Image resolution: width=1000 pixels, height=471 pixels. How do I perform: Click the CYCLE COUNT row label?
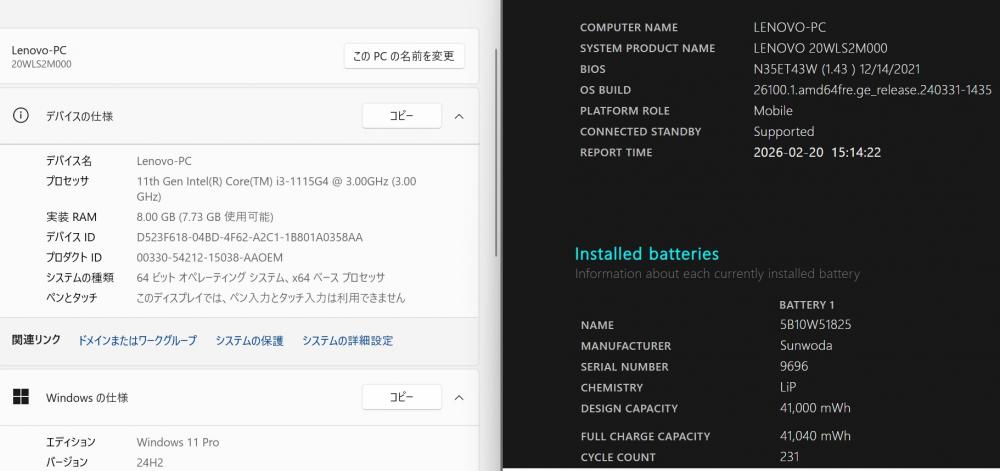pyautogui.click(x=618, y=457)
